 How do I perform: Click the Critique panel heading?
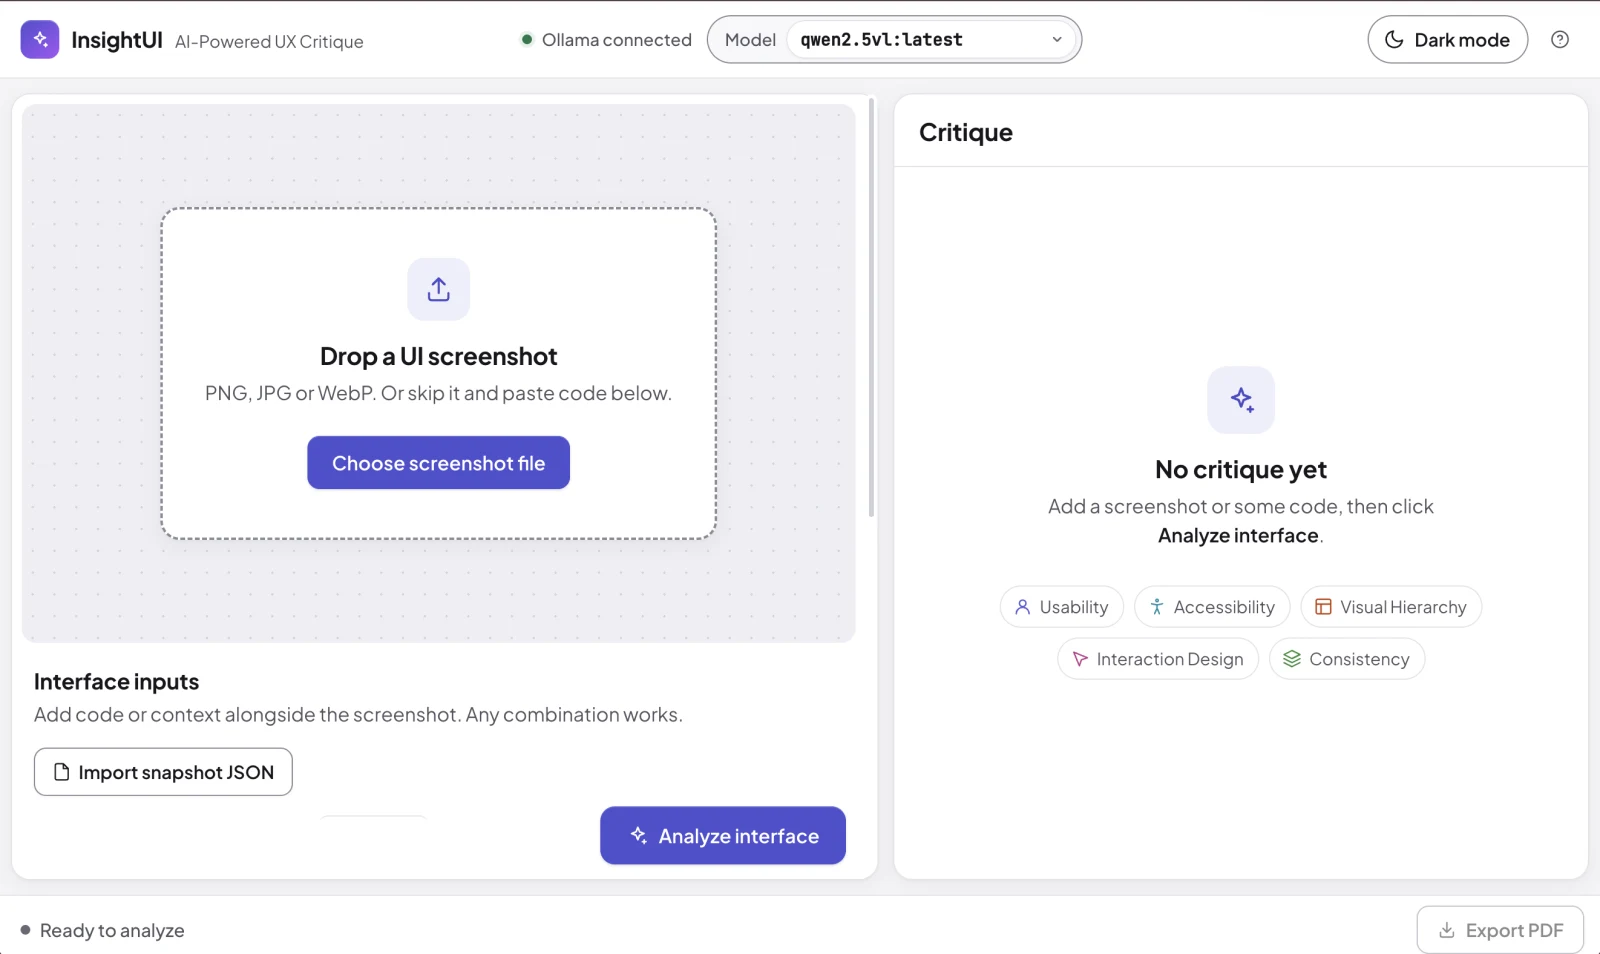[x=966, y=132]
